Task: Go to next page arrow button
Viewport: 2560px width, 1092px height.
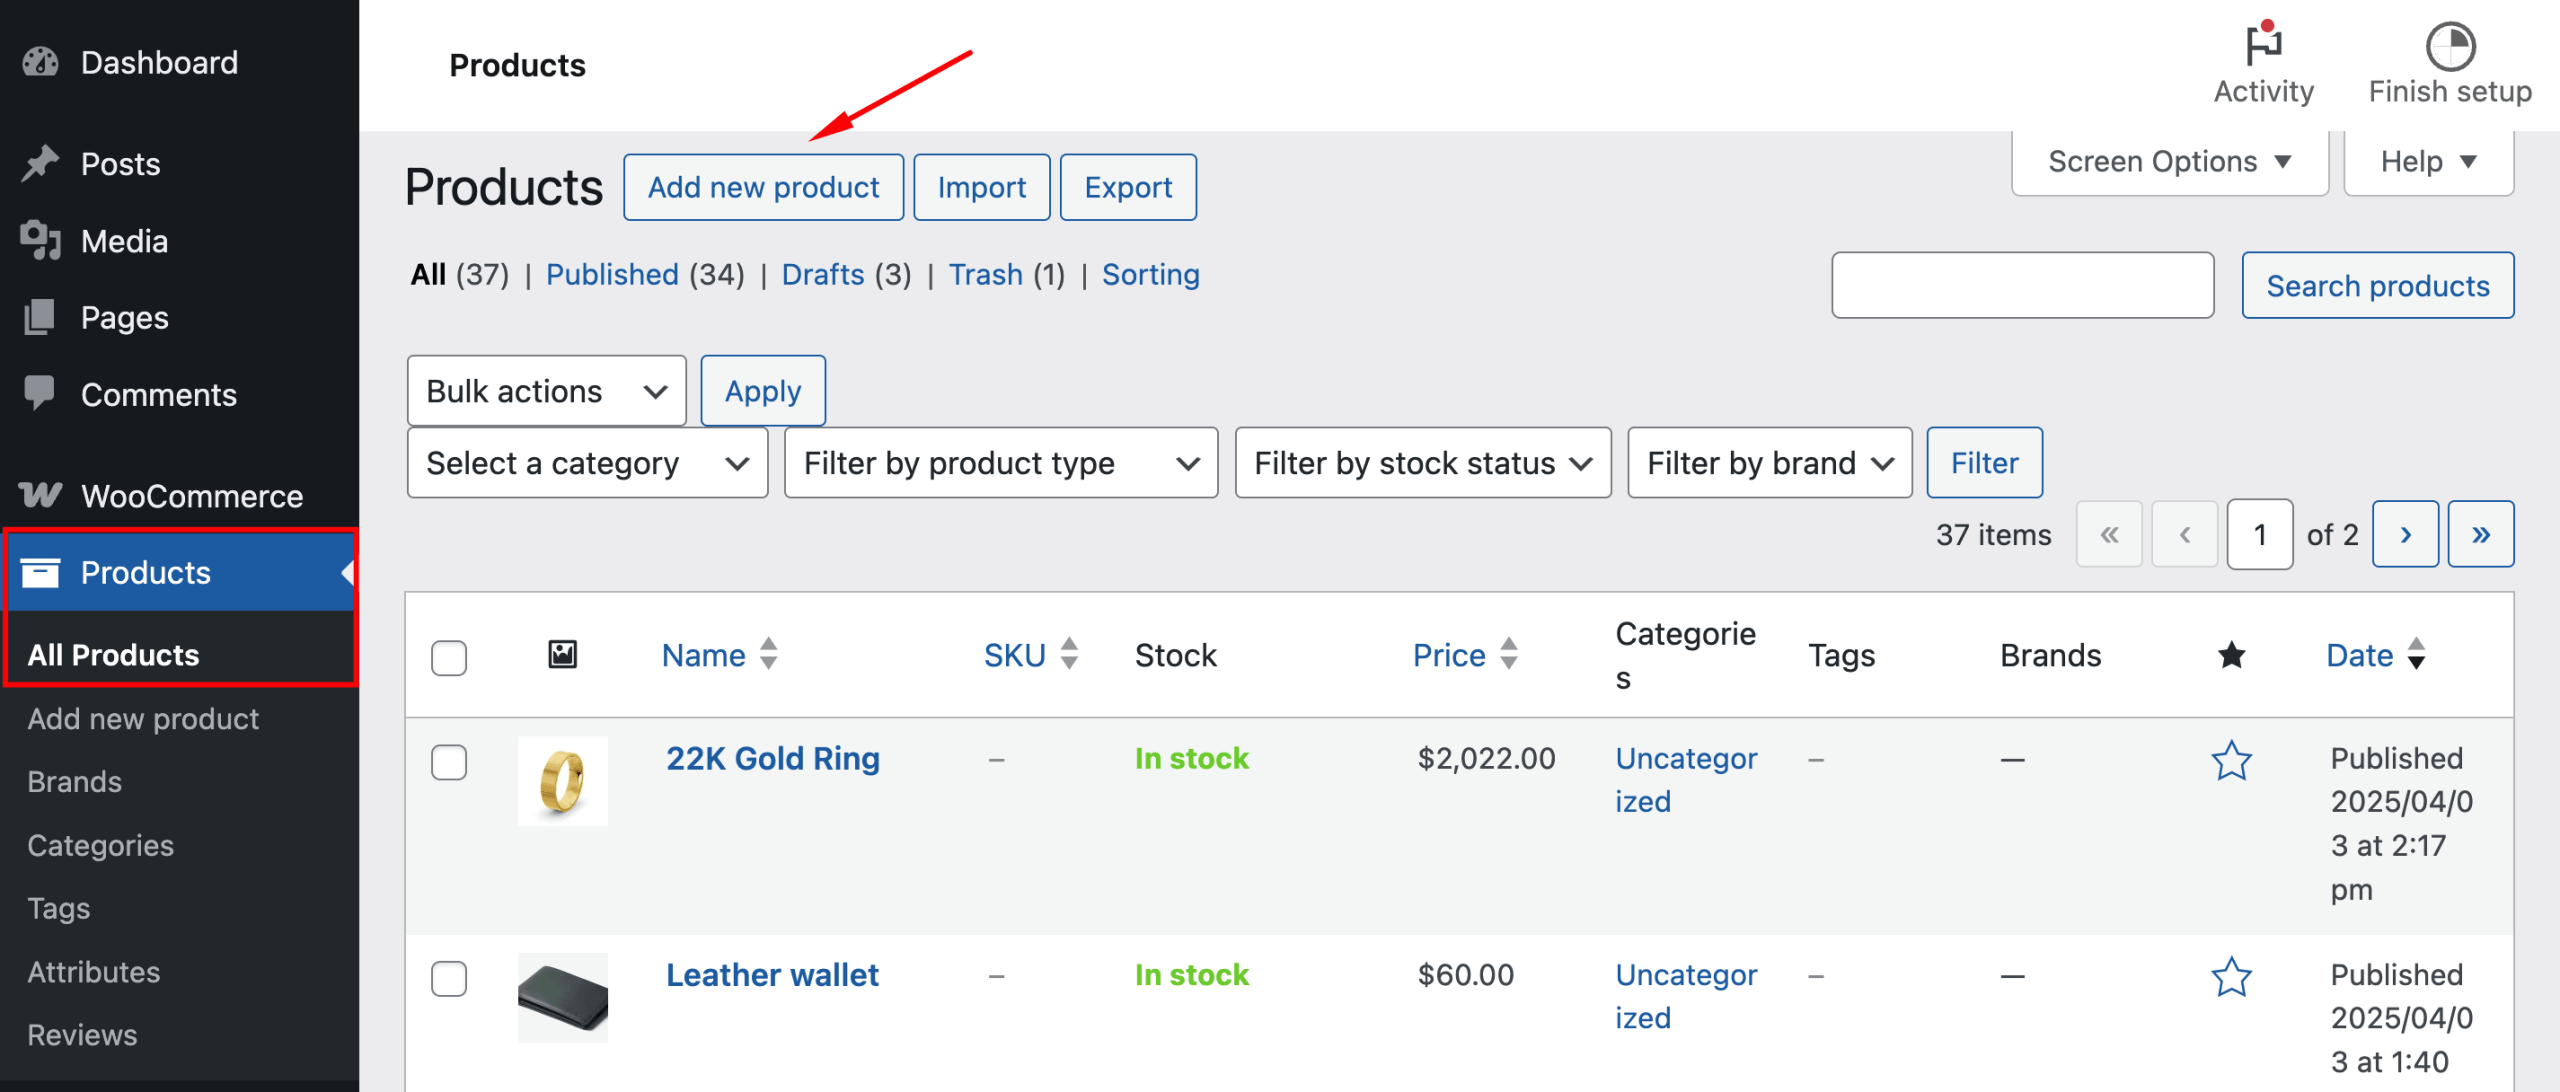Action: click(2405, 535)
